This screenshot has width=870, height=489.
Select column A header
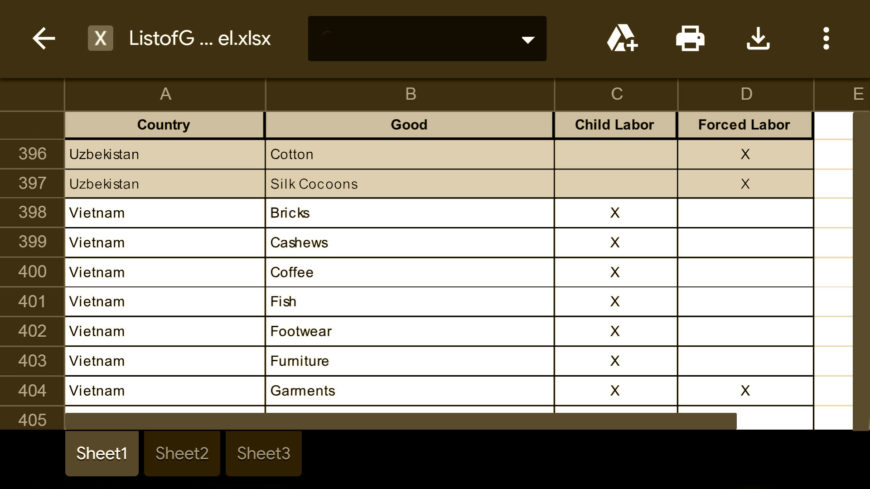click(x=165, y=94)
